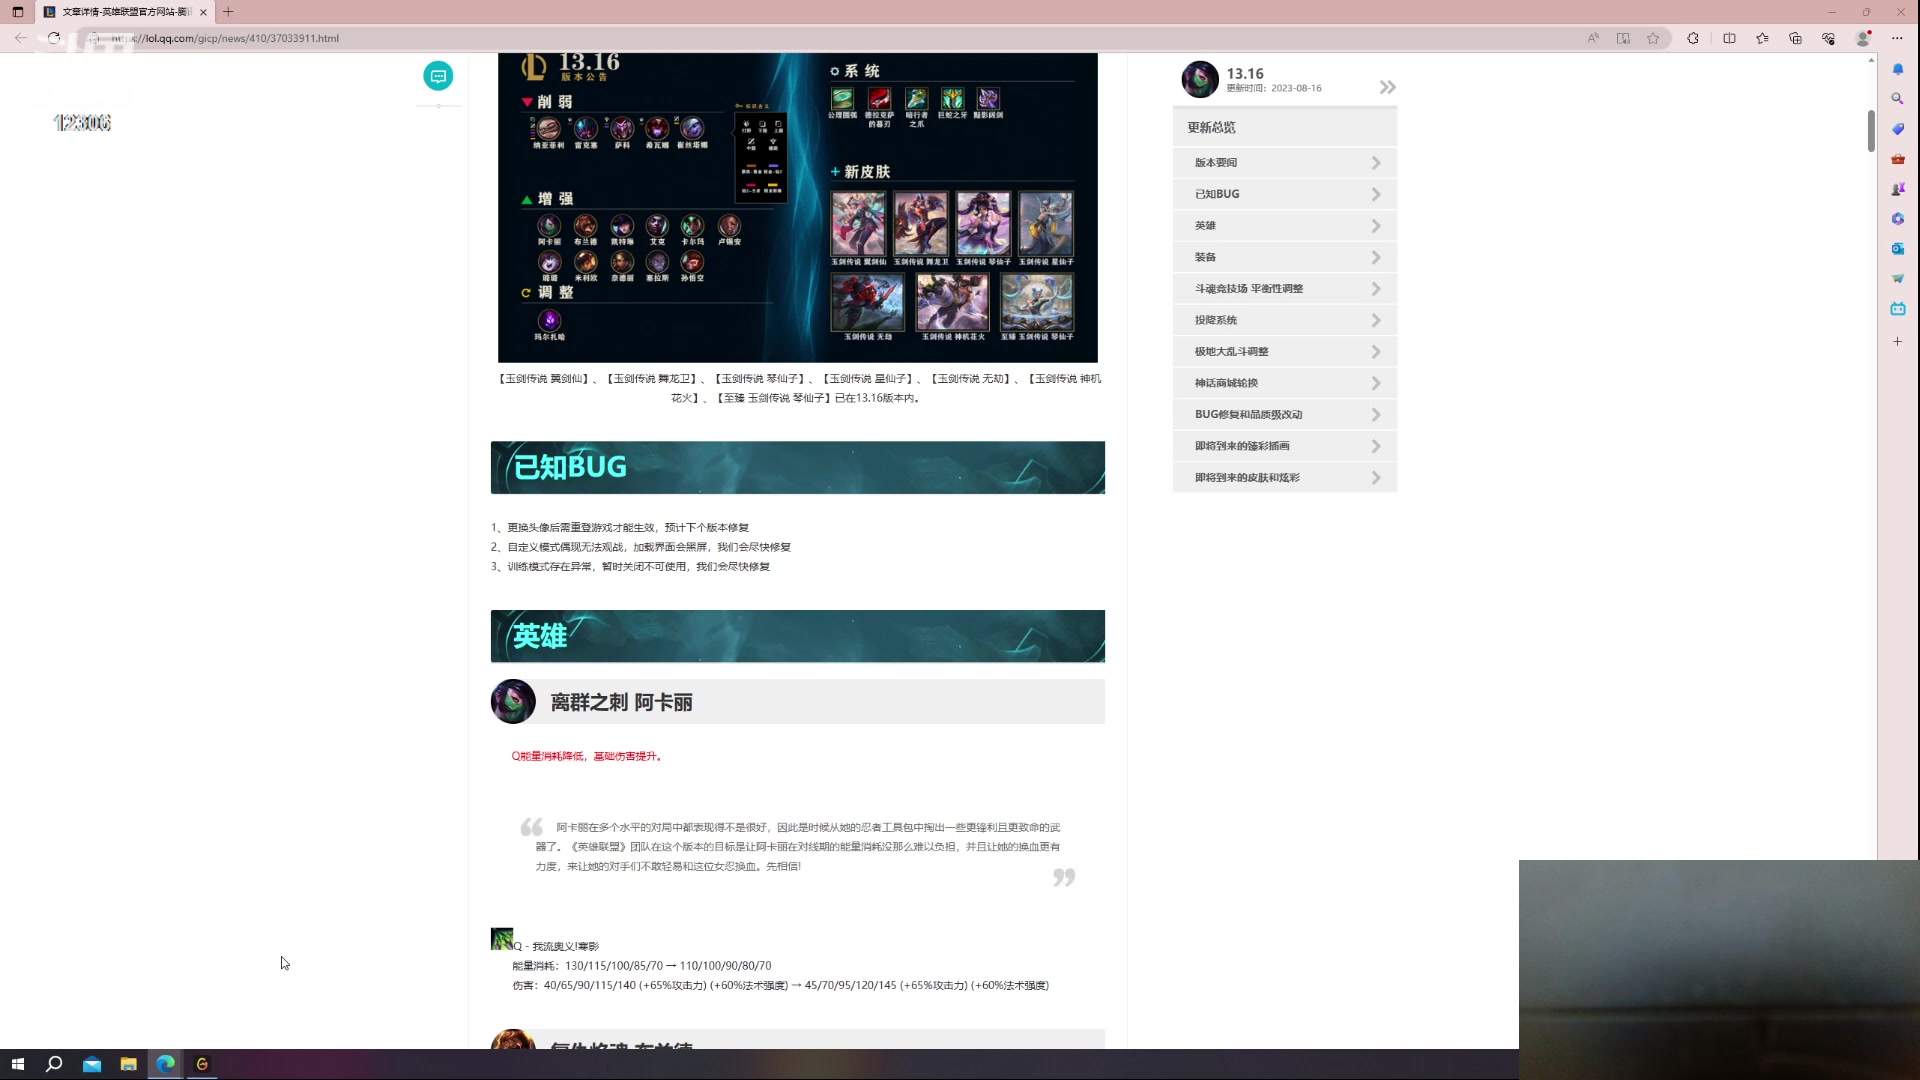Open Edge Settings and more menu
The image size is (1920, 1080).
tap(1897, 38)
